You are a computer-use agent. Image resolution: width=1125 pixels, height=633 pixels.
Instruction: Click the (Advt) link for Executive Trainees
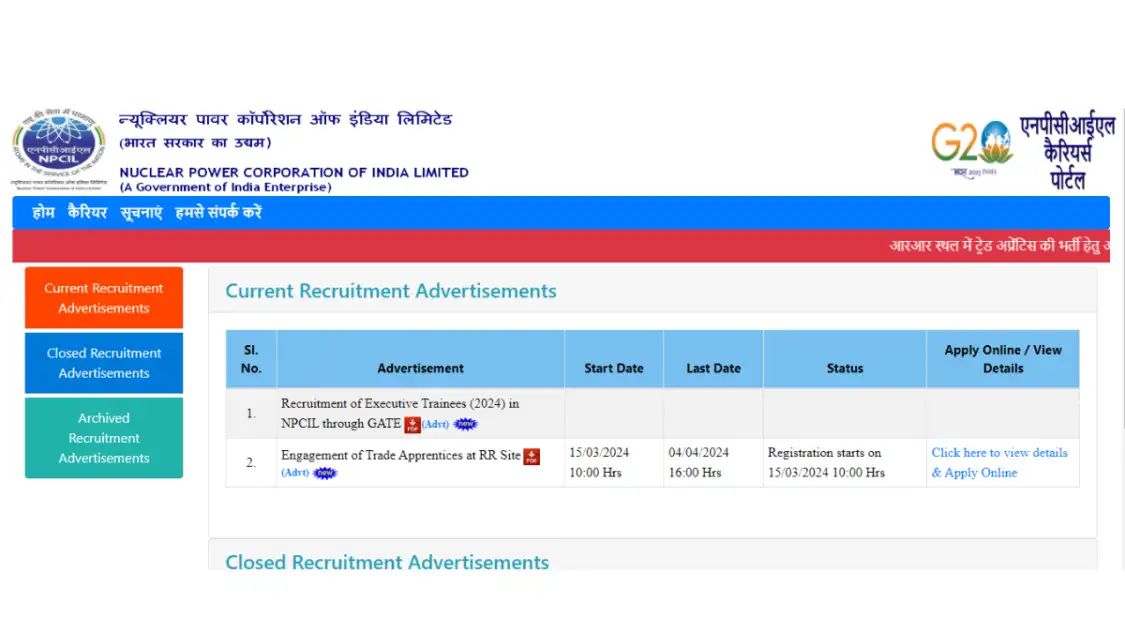[x=435, y=424]
